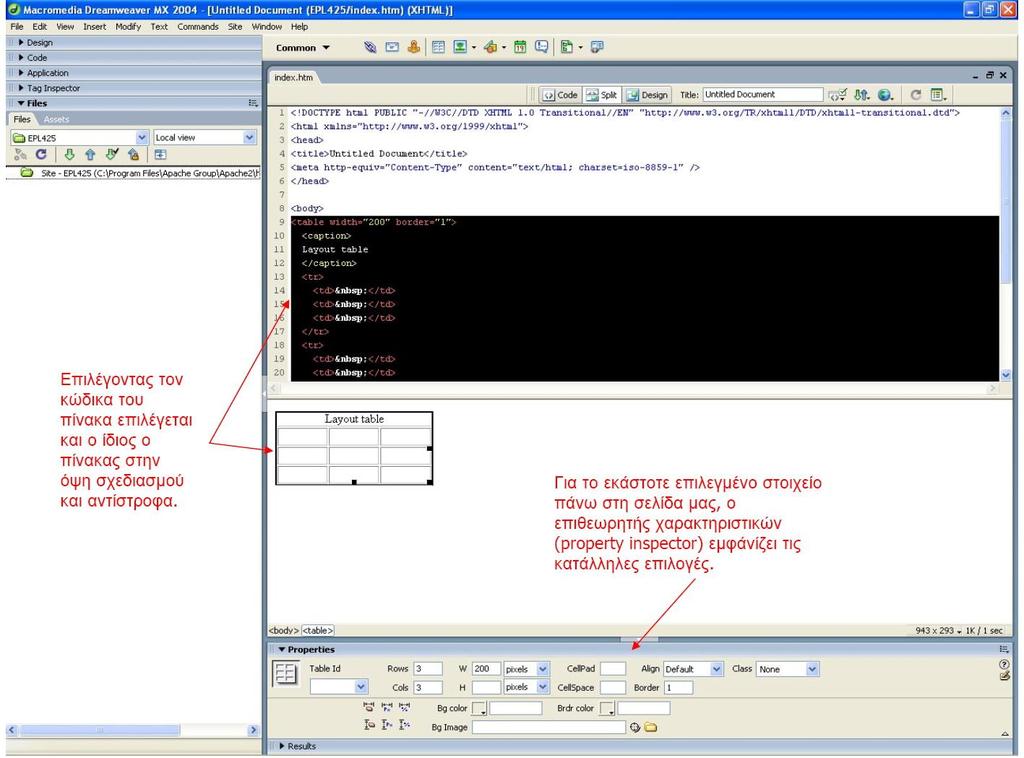This screenshot has width=1024, height=758.
Task: Open the Table Id dropdown
Action: (x=360, y=687)
